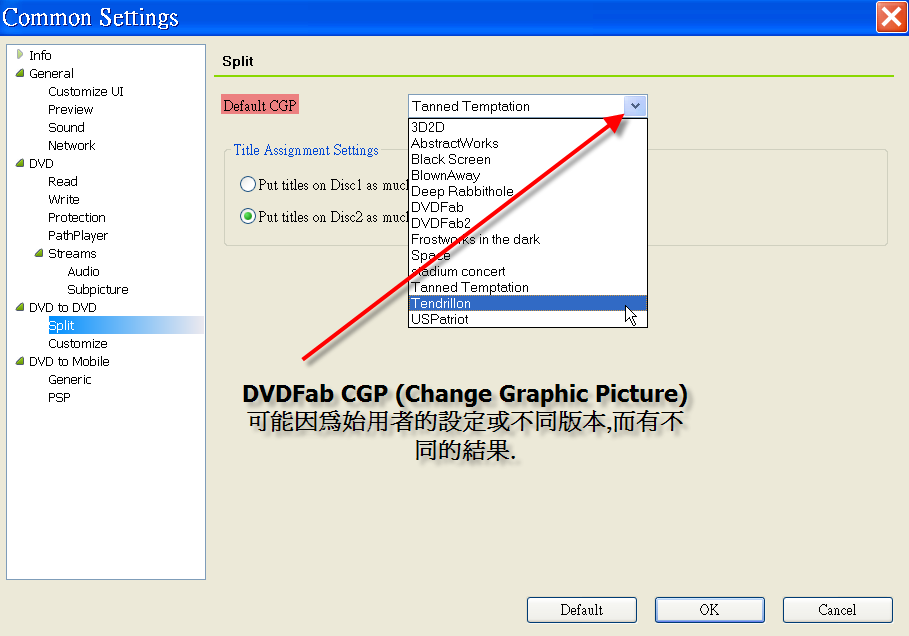Open Read settings under DVD
Image resolution: width=909 pixels, height=636 pixels.
63,181
